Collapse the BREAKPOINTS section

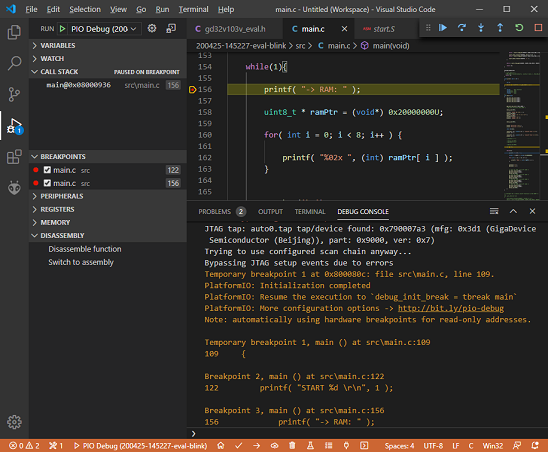[x=108, y=157]
